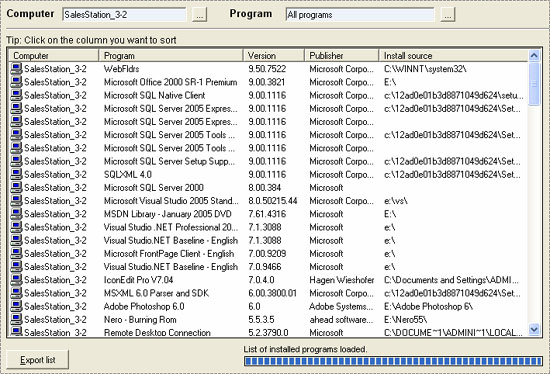Image resolution: width=550 pixels, height=374 pixels.
Task: Select Microsoft SQL Server 2000 entry
Action: pos(154,188)
